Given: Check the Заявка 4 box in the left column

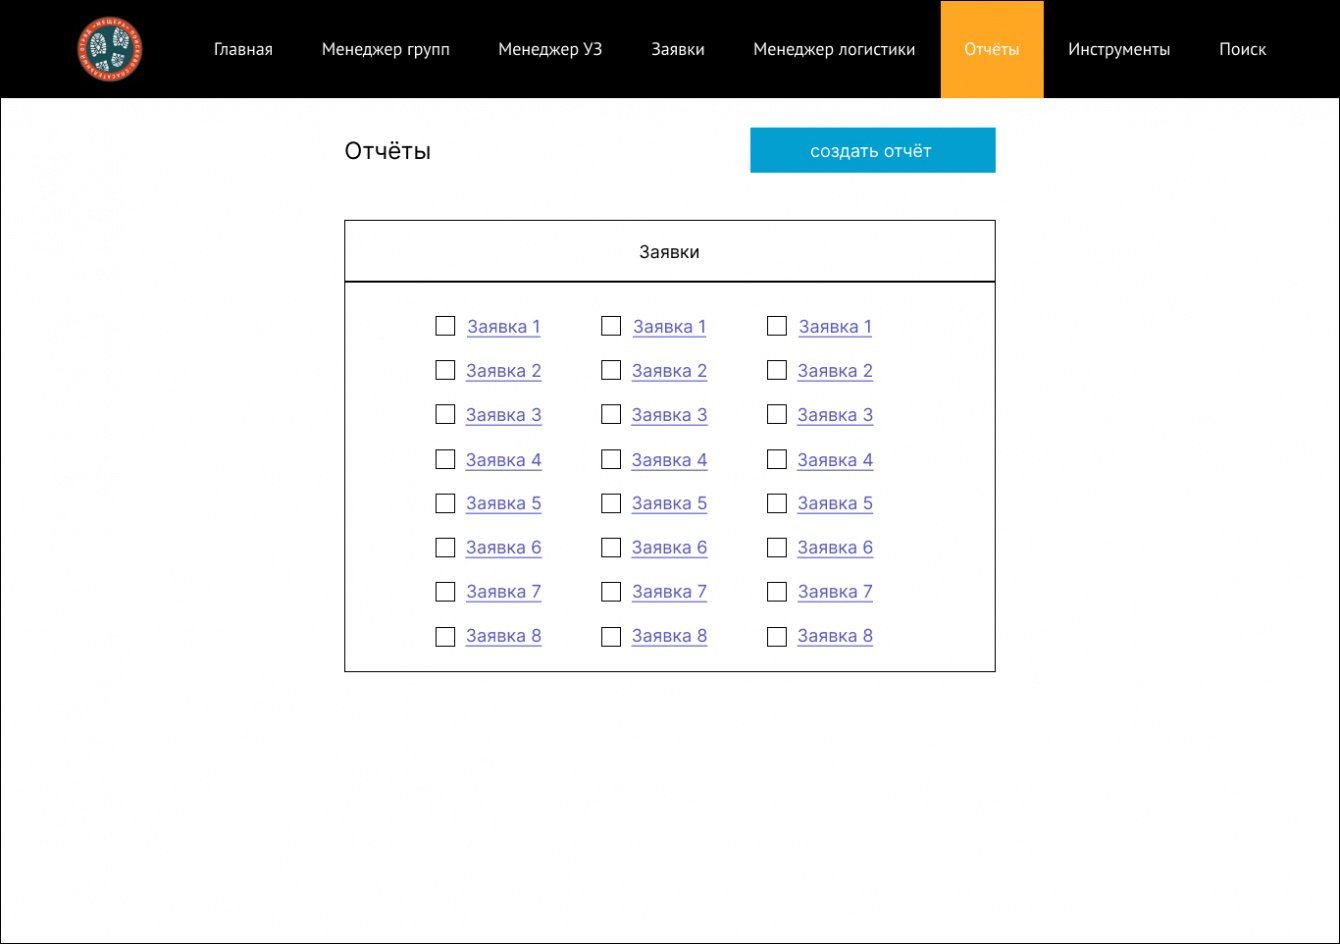Looking at the screenshot, I should (445, 459).
